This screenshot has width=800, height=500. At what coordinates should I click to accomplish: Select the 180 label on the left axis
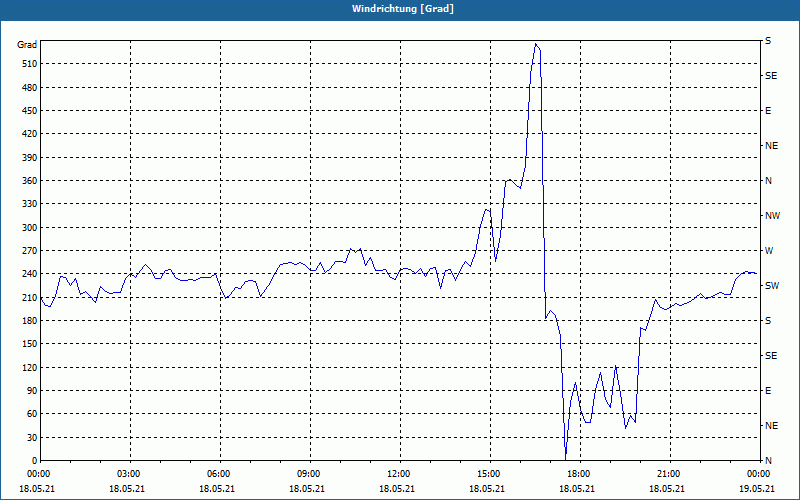point(29,320)
